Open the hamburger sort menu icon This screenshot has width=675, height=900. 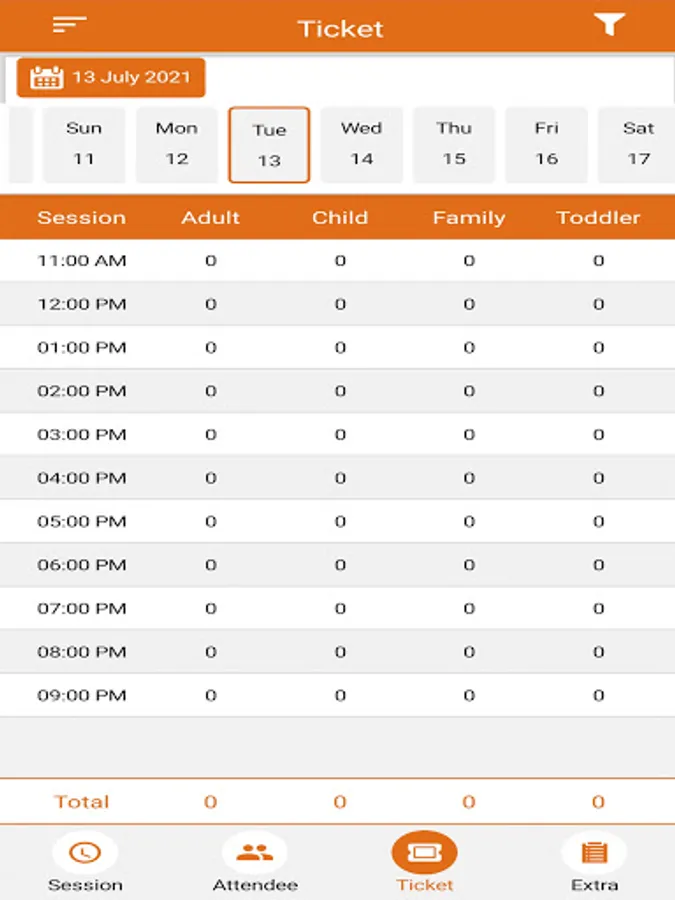69,25
